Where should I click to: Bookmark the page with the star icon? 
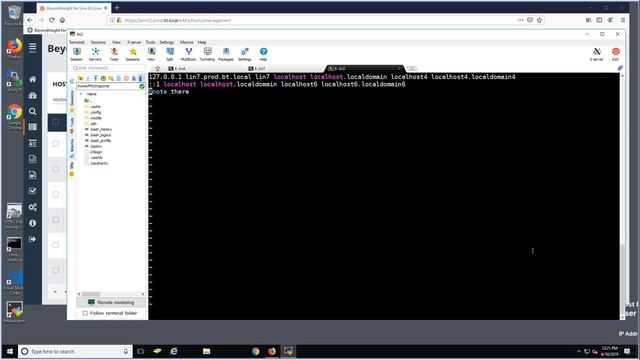click(x=540, y=20)
